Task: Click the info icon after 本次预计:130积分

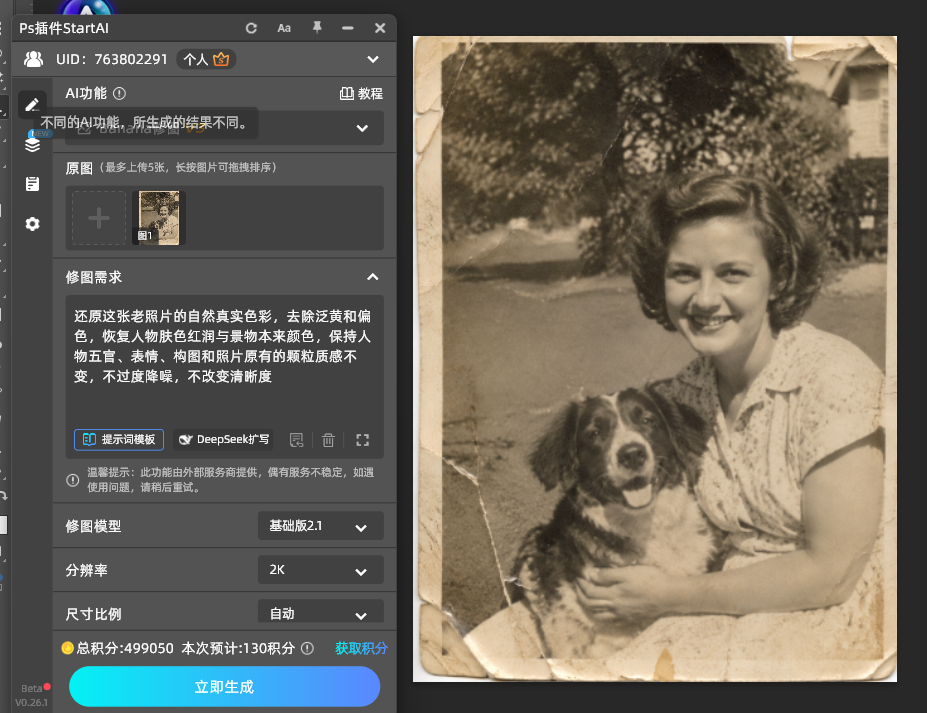Action: [307, 649]
